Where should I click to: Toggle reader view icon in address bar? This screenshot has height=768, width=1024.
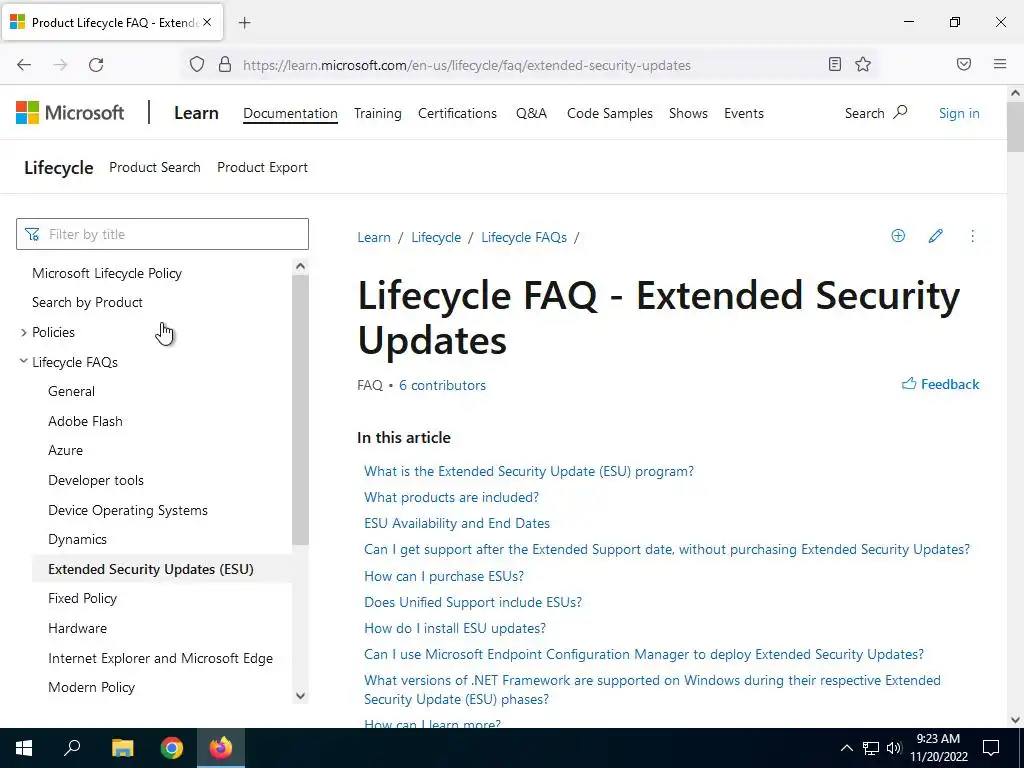click(x=835, y=64)
